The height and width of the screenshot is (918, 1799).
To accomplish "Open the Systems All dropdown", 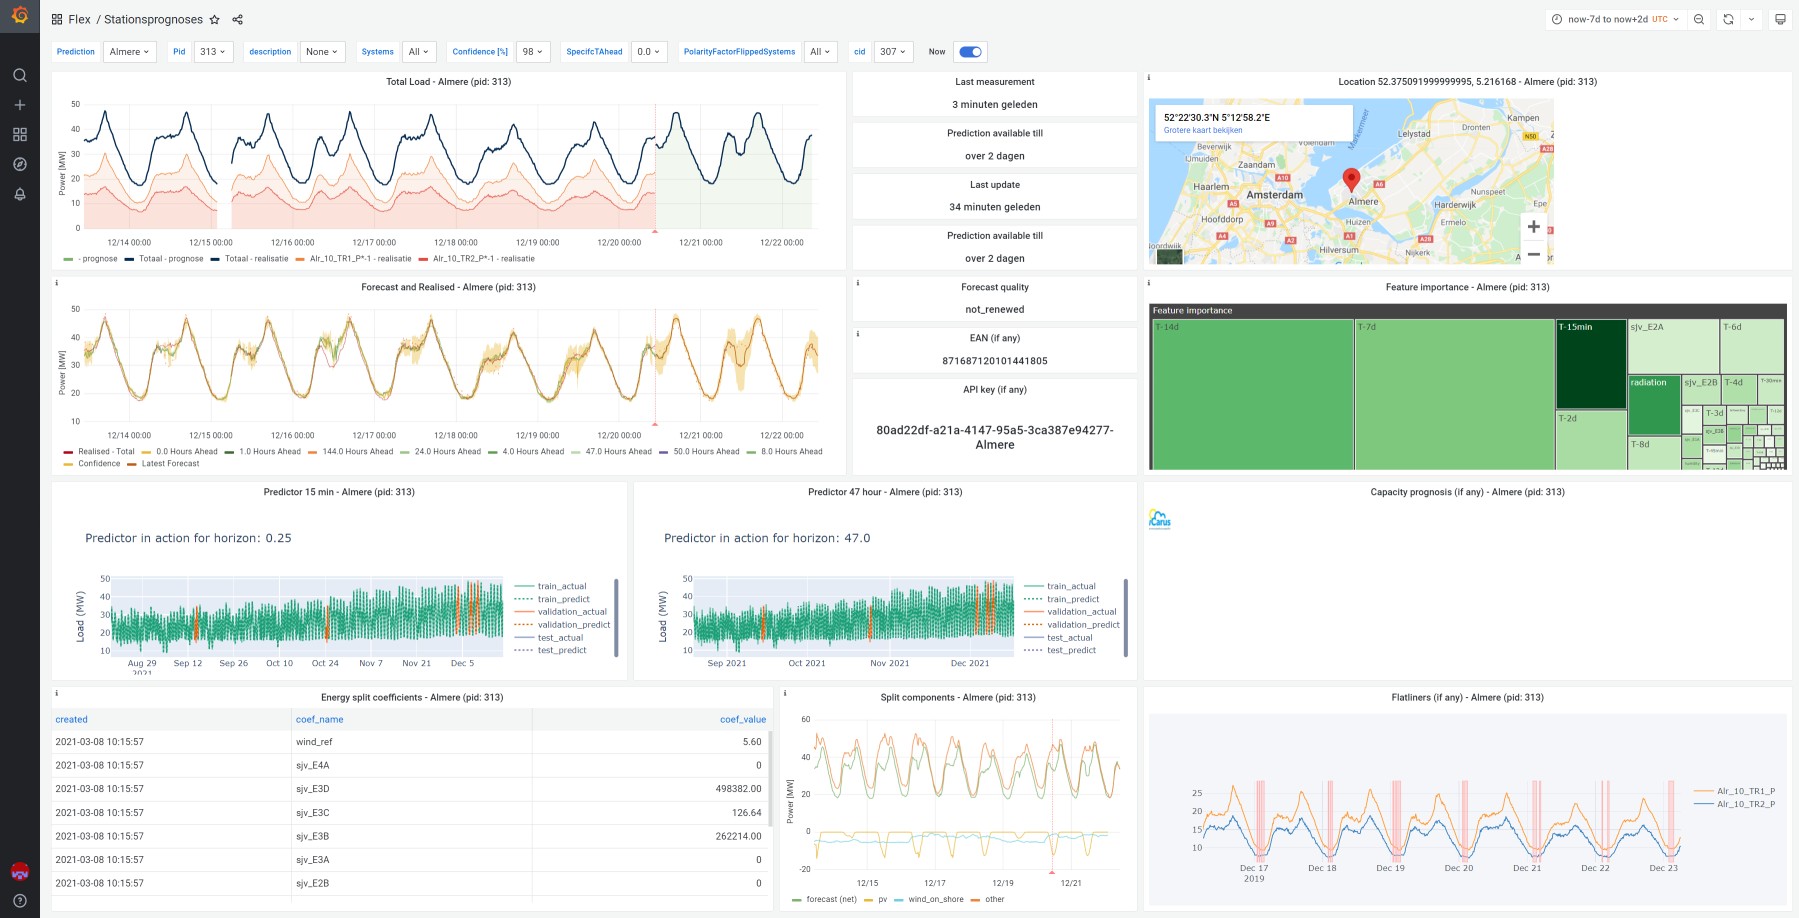I will click(418, 52).
